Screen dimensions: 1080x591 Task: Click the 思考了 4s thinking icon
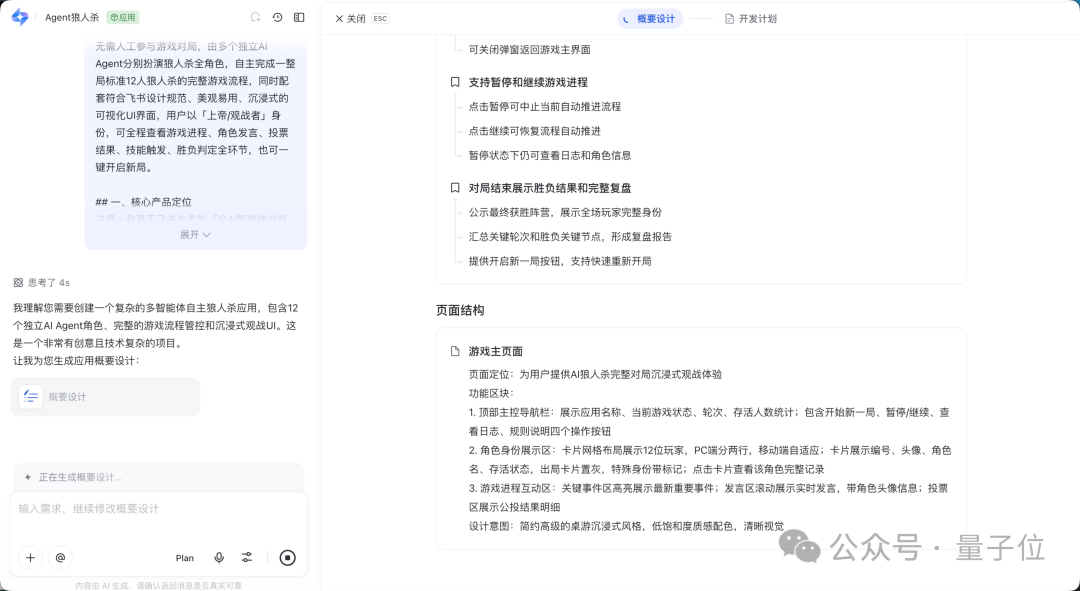[19, 282]
